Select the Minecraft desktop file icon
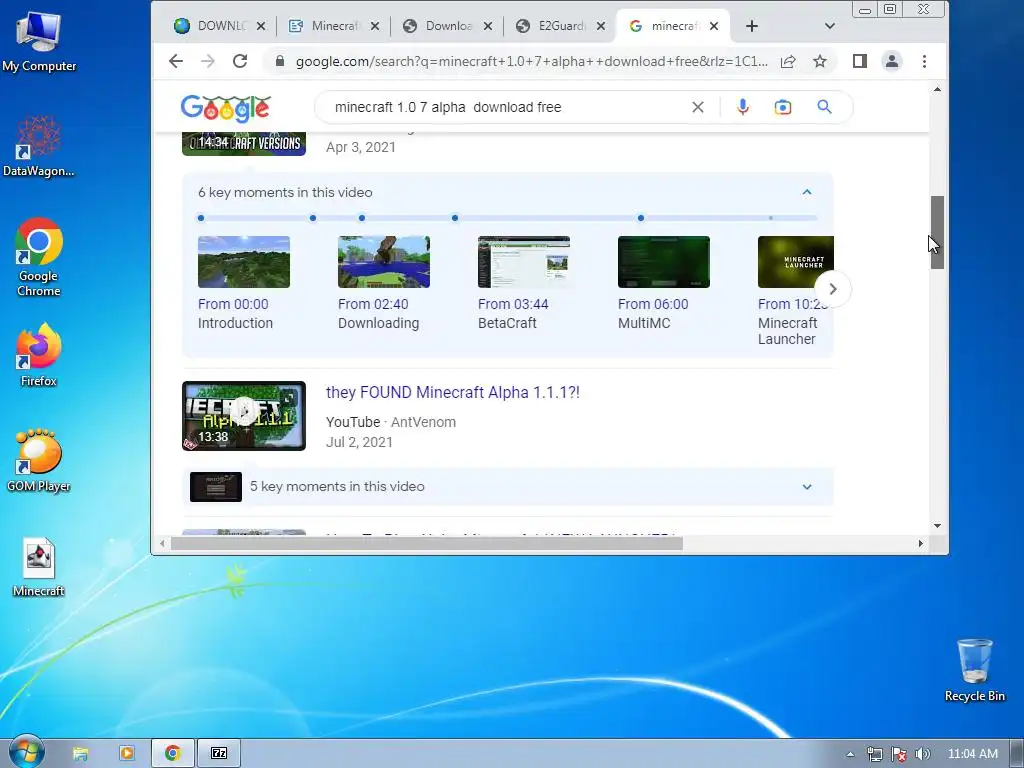The image size is (1024, 768). [39, 567]
